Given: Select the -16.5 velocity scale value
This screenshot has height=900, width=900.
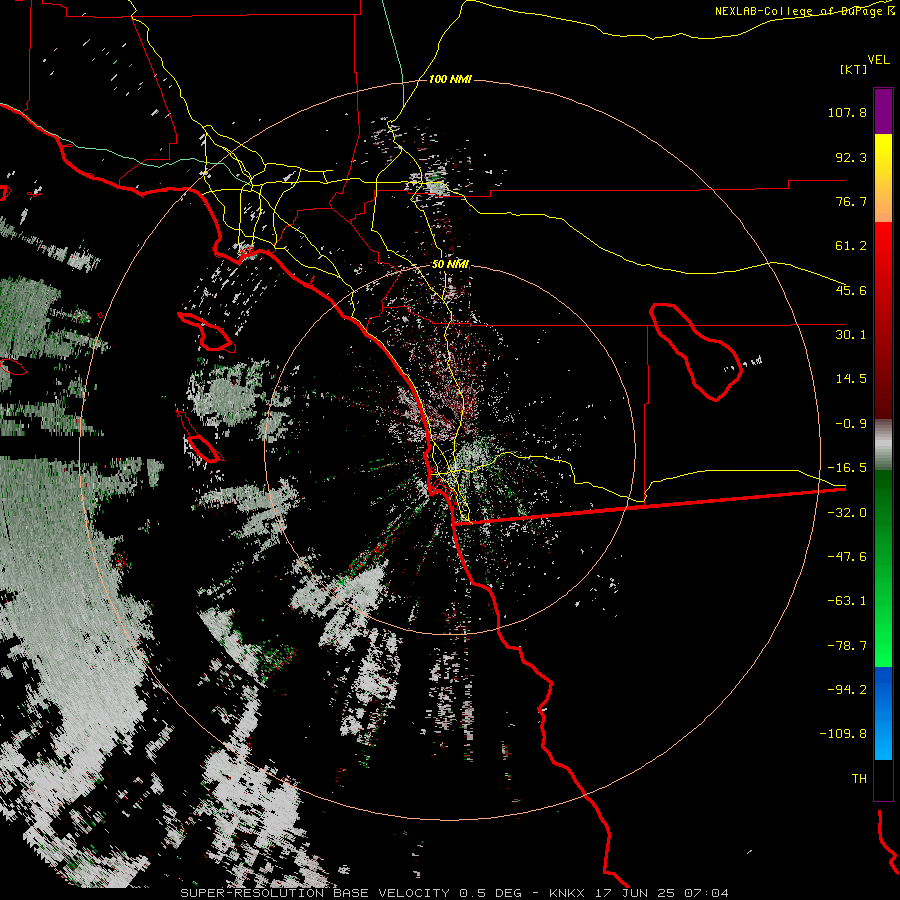Looking at the screenshot, I should click(847, 468).
